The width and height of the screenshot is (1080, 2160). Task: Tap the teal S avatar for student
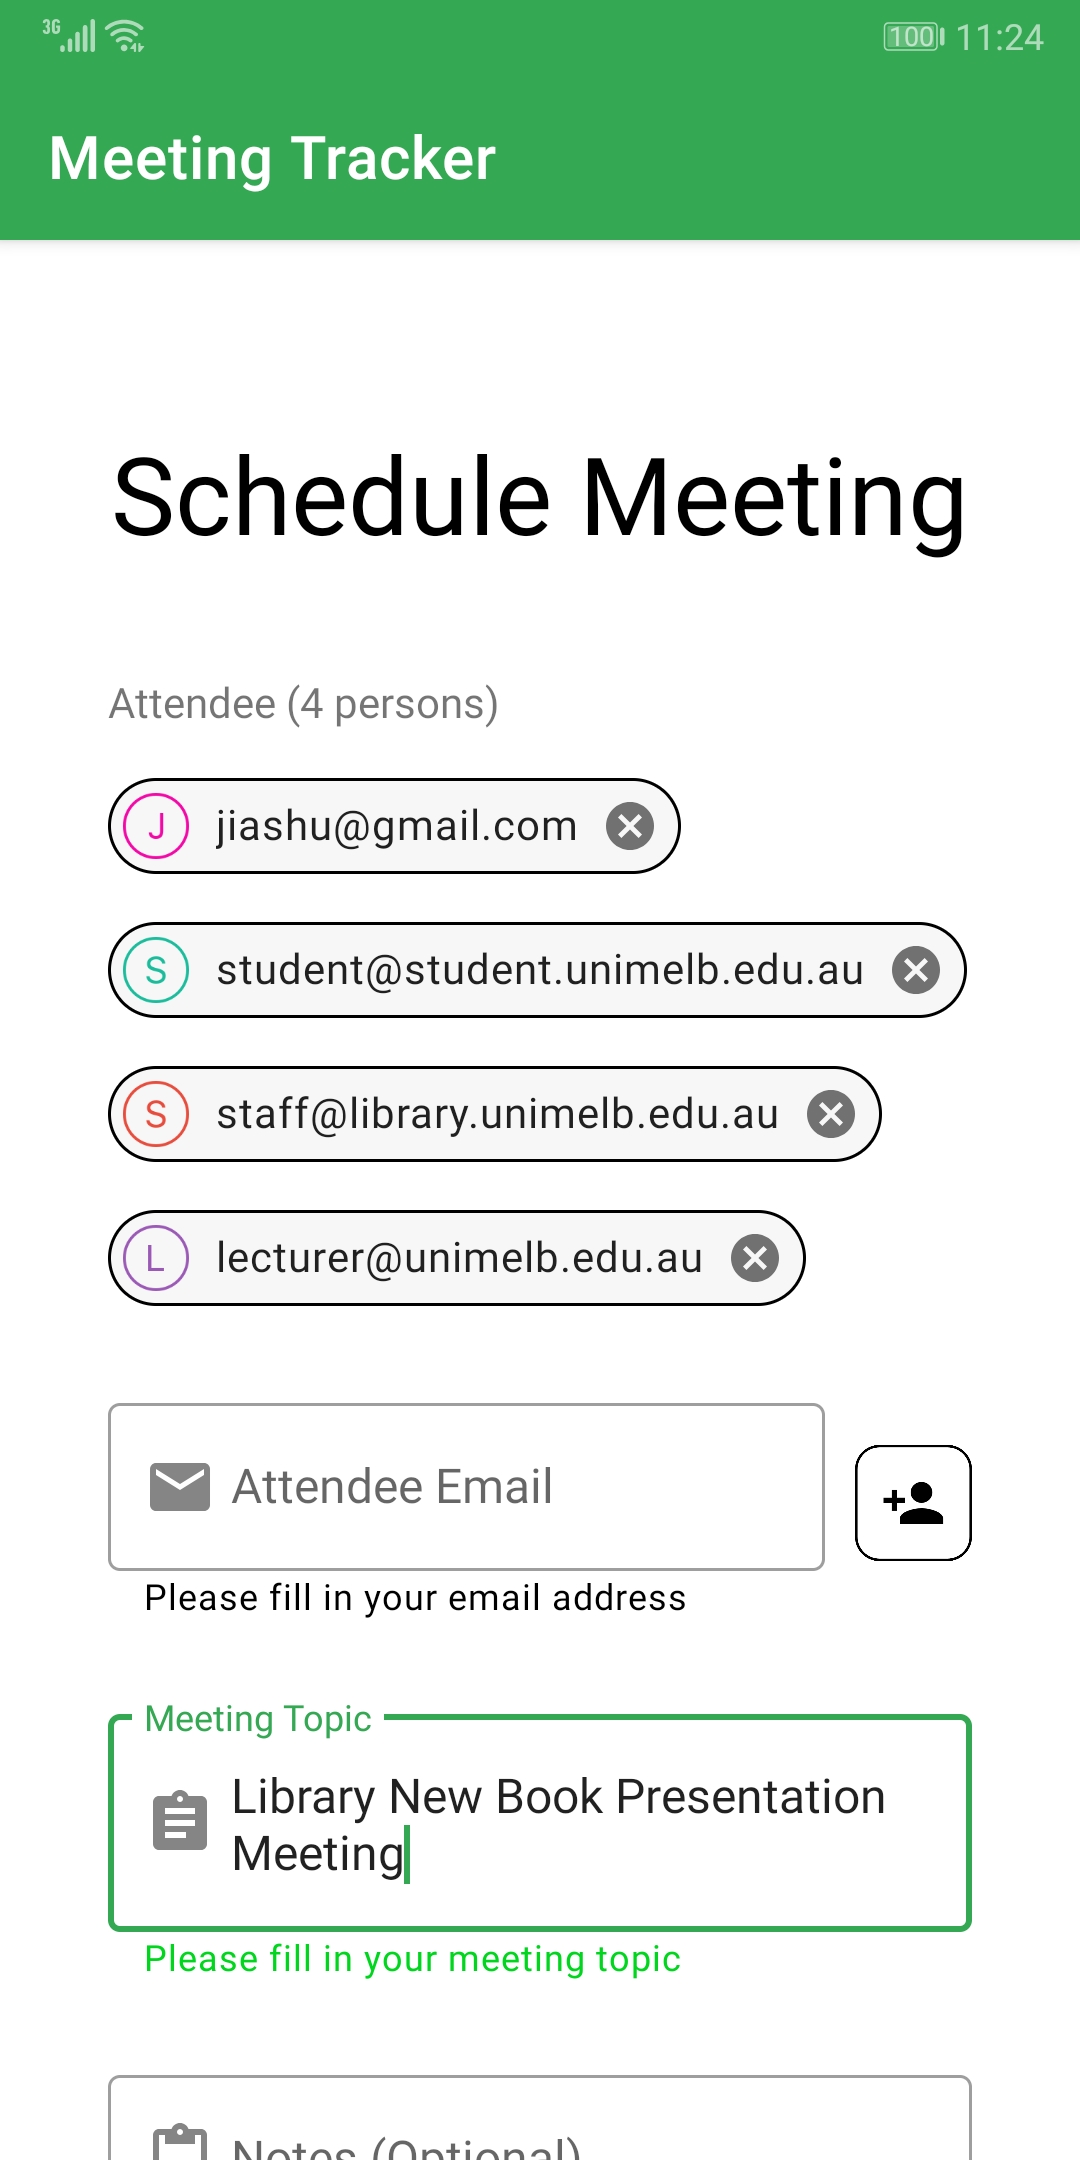tap(156, 970)
